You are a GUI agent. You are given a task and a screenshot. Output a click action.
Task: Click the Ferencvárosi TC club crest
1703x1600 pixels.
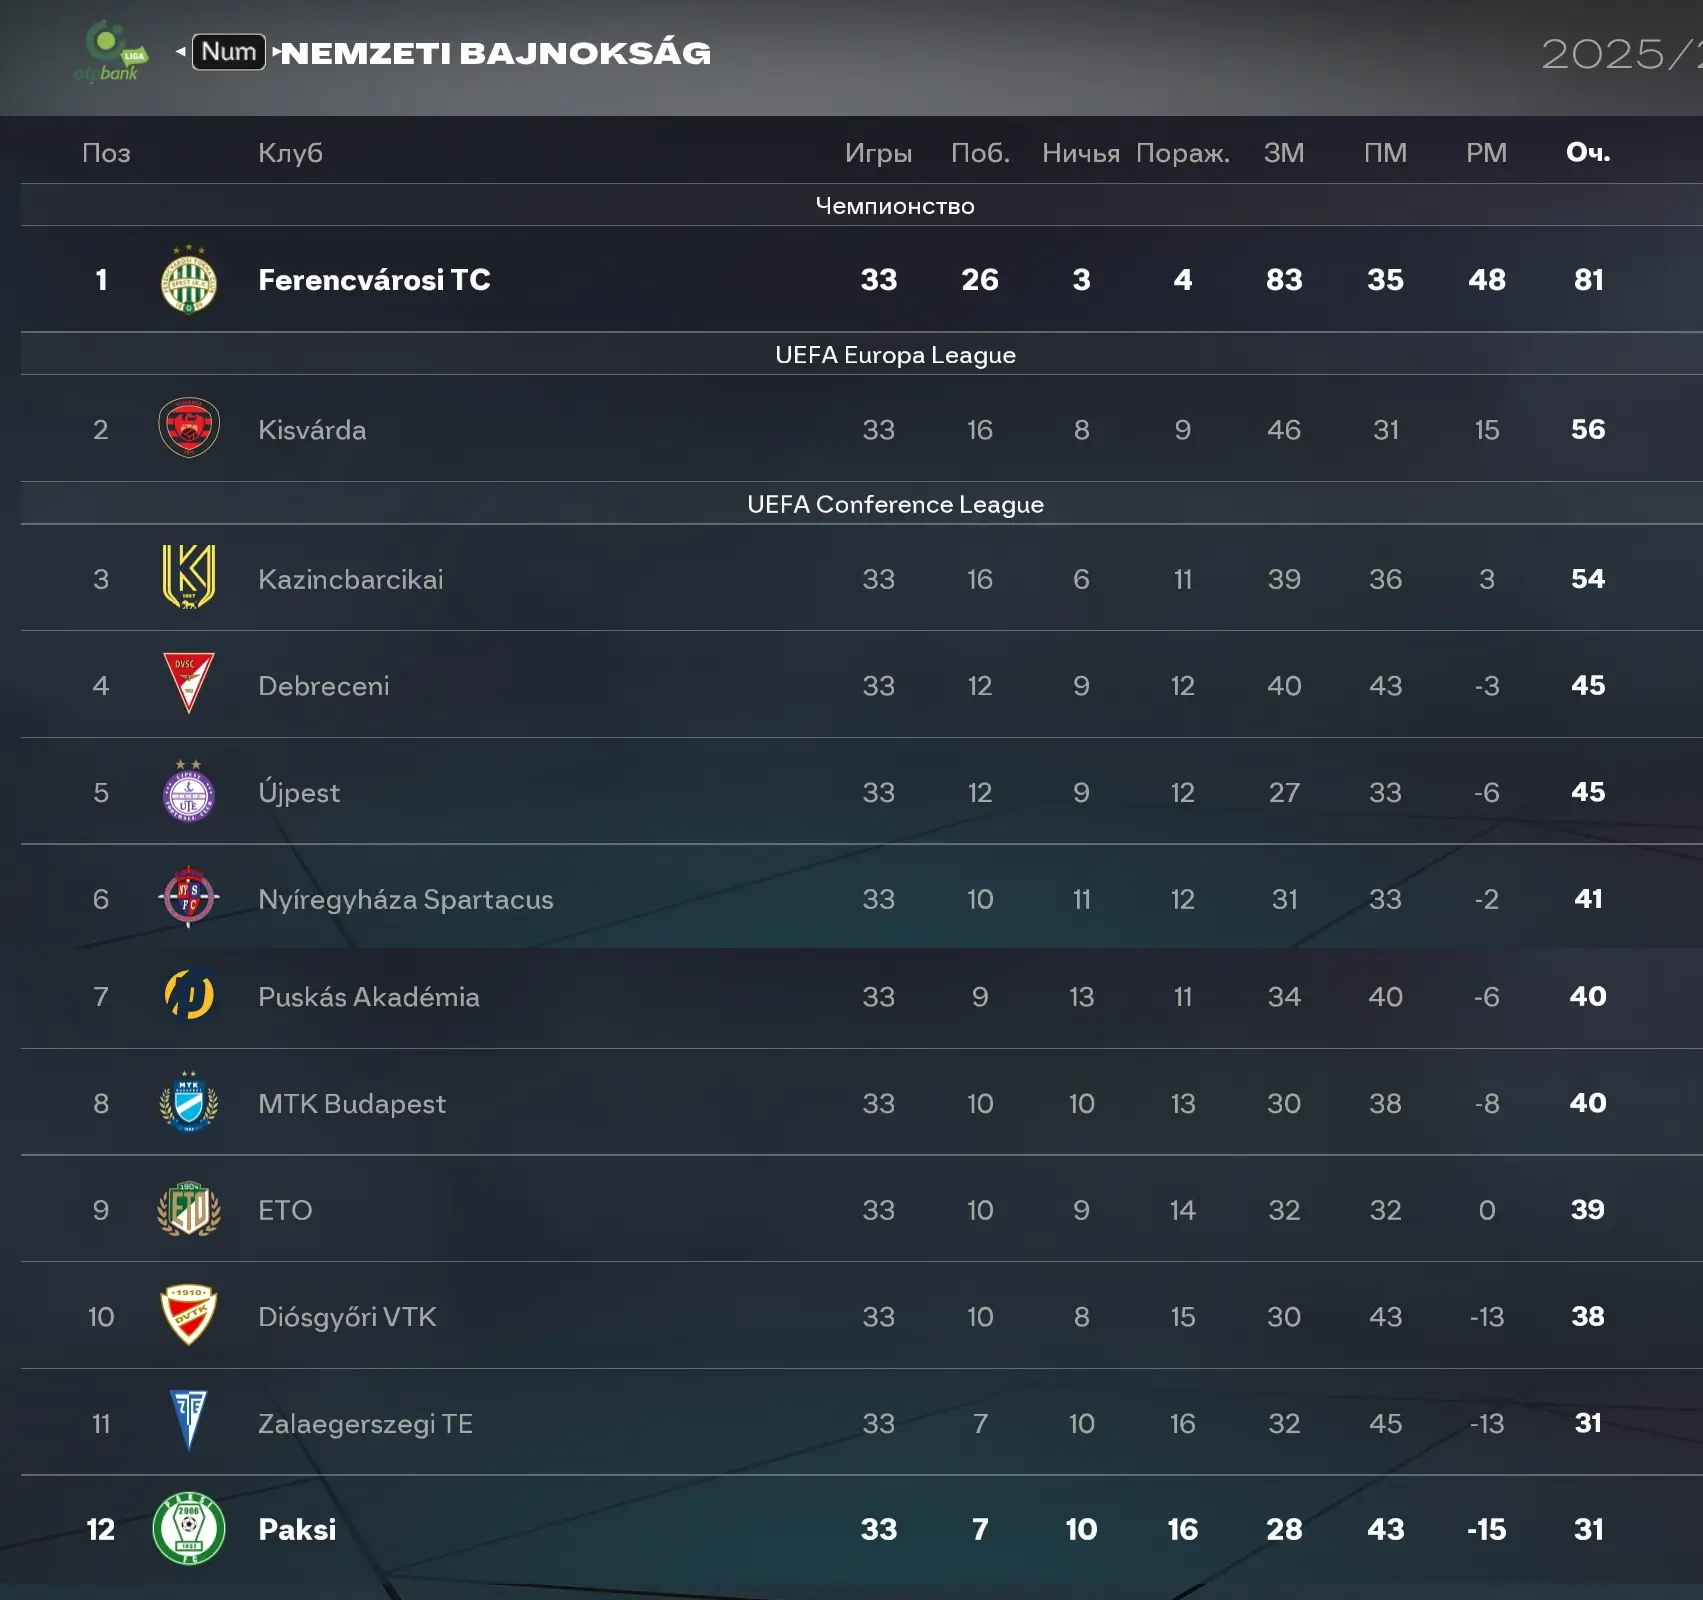[188, 280]
